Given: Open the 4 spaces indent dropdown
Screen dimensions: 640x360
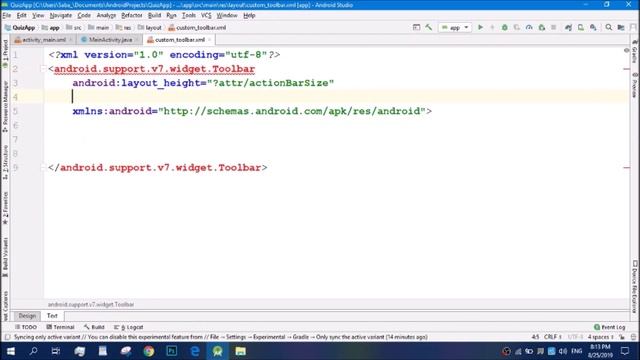Looking at the screenshot, I should (600, 337).
